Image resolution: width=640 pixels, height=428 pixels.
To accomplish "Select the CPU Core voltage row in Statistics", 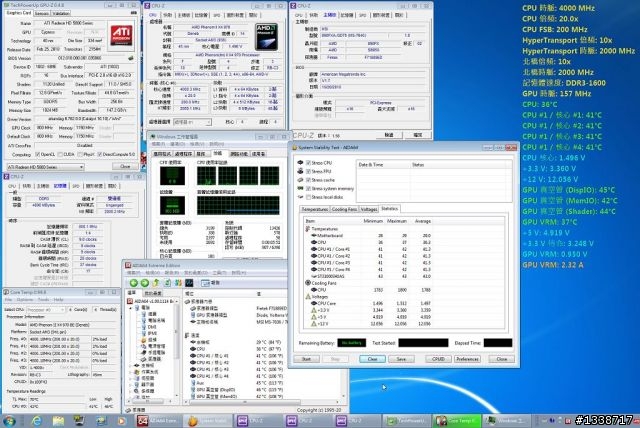I will click(367, 303).
